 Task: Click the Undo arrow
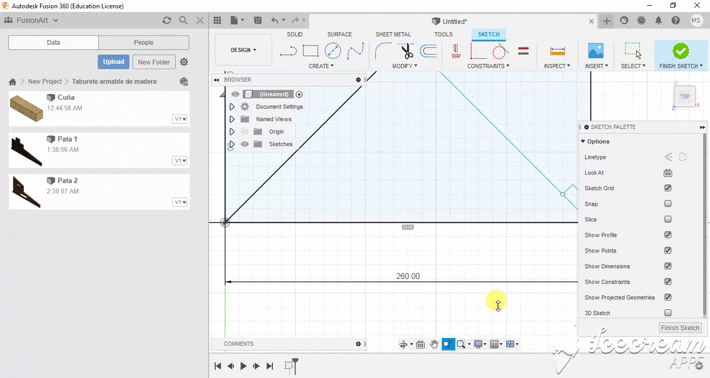click(275, 20)
